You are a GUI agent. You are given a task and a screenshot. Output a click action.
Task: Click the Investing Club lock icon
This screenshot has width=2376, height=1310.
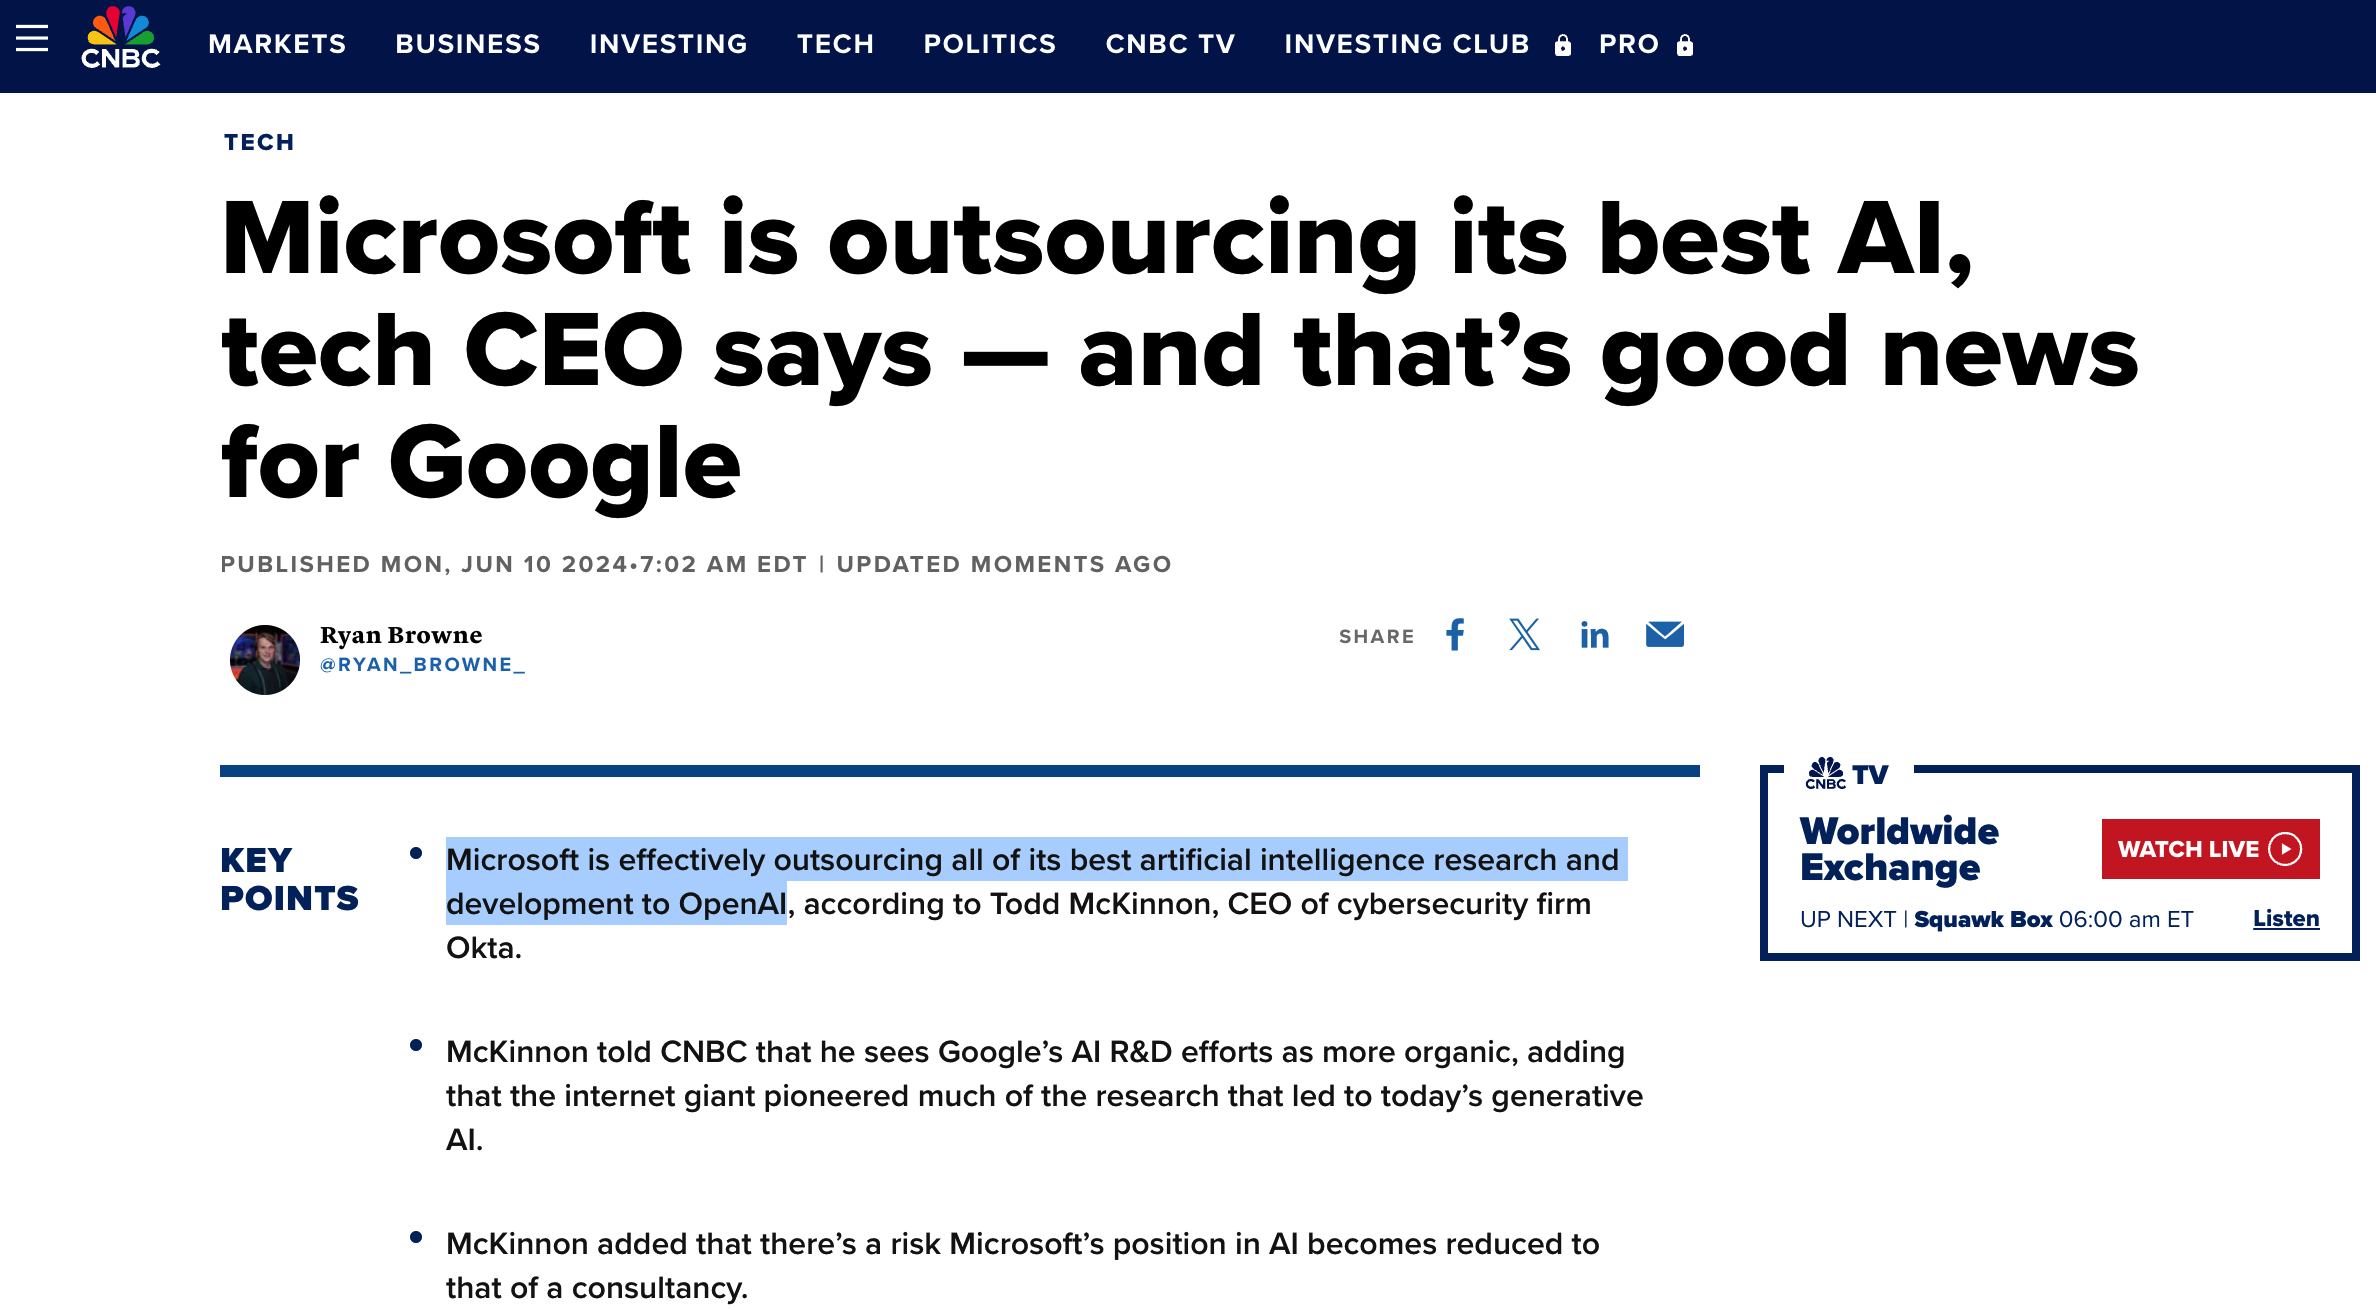1563,45
